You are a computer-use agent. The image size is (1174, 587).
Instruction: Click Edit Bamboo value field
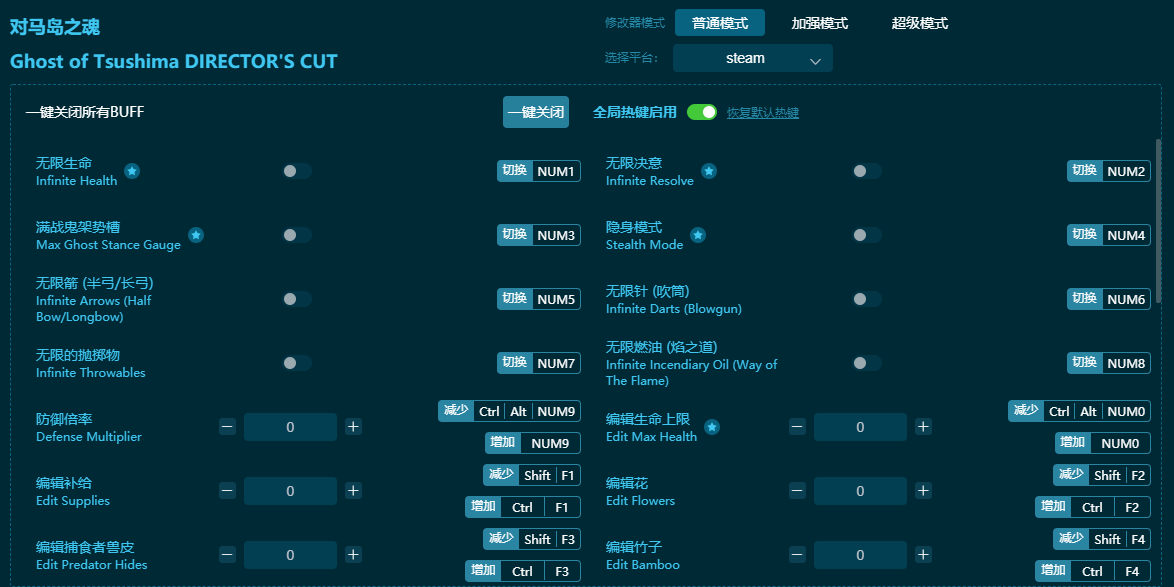[860, 555]
